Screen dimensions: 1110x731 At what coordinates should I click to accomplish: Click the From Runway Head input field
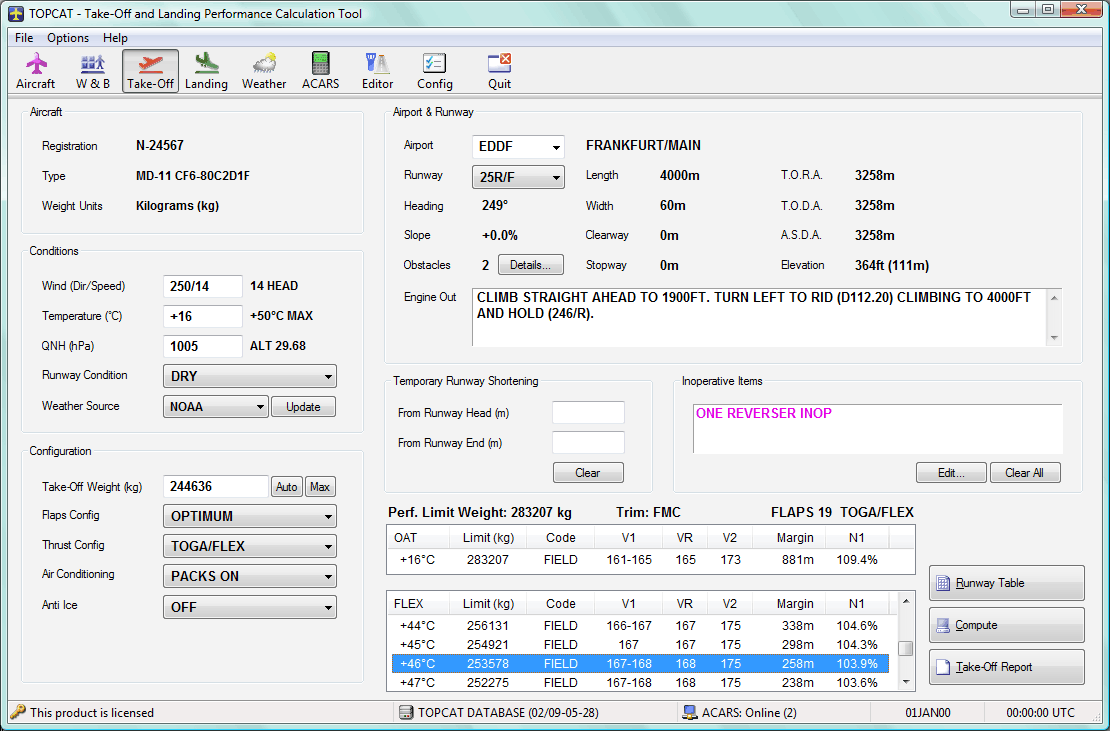[588, 413]
